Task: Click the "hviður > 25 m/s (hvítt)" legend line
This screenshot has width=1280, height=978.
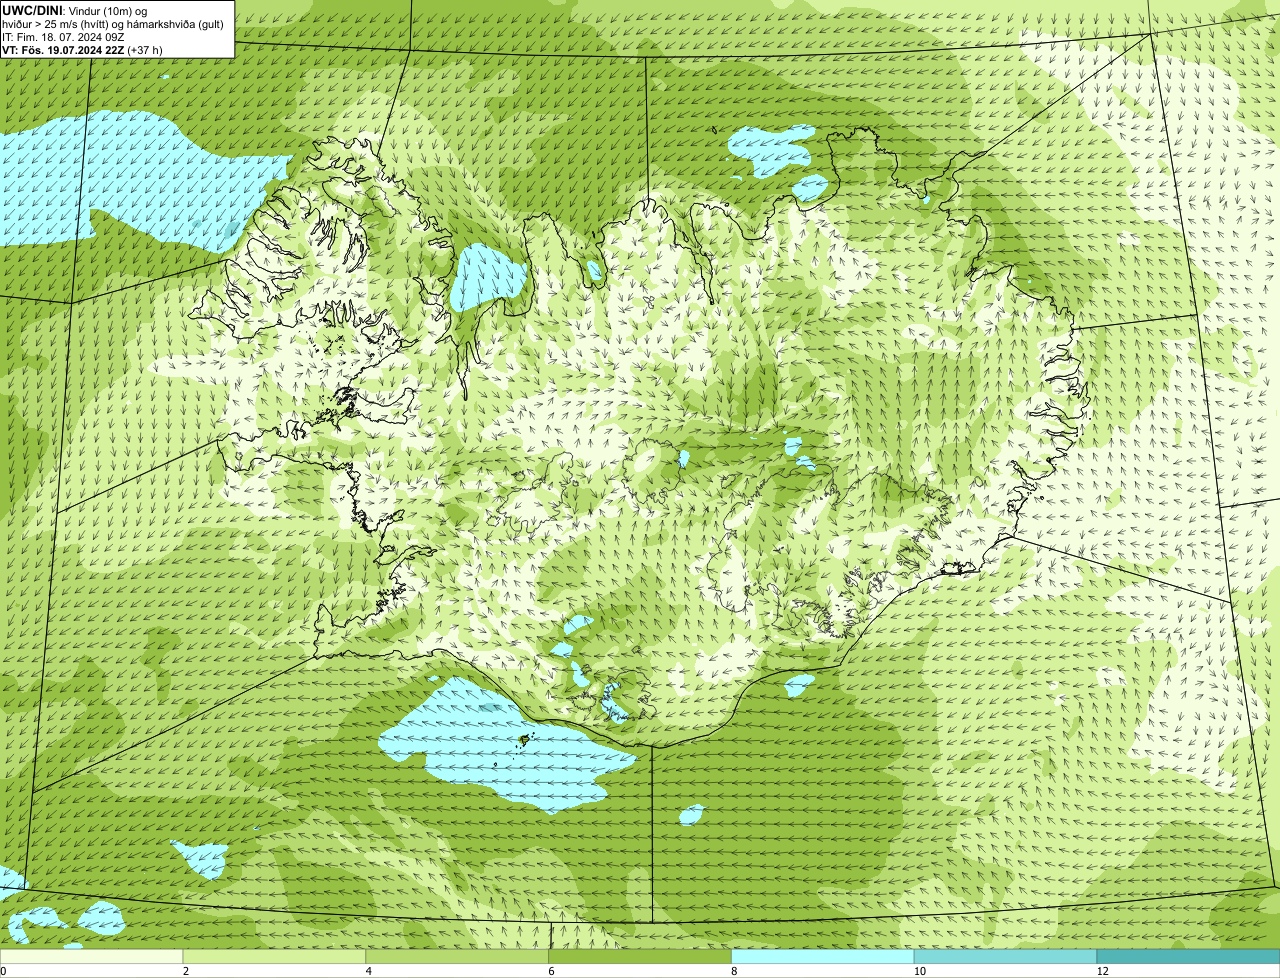Action: (113, 24)
